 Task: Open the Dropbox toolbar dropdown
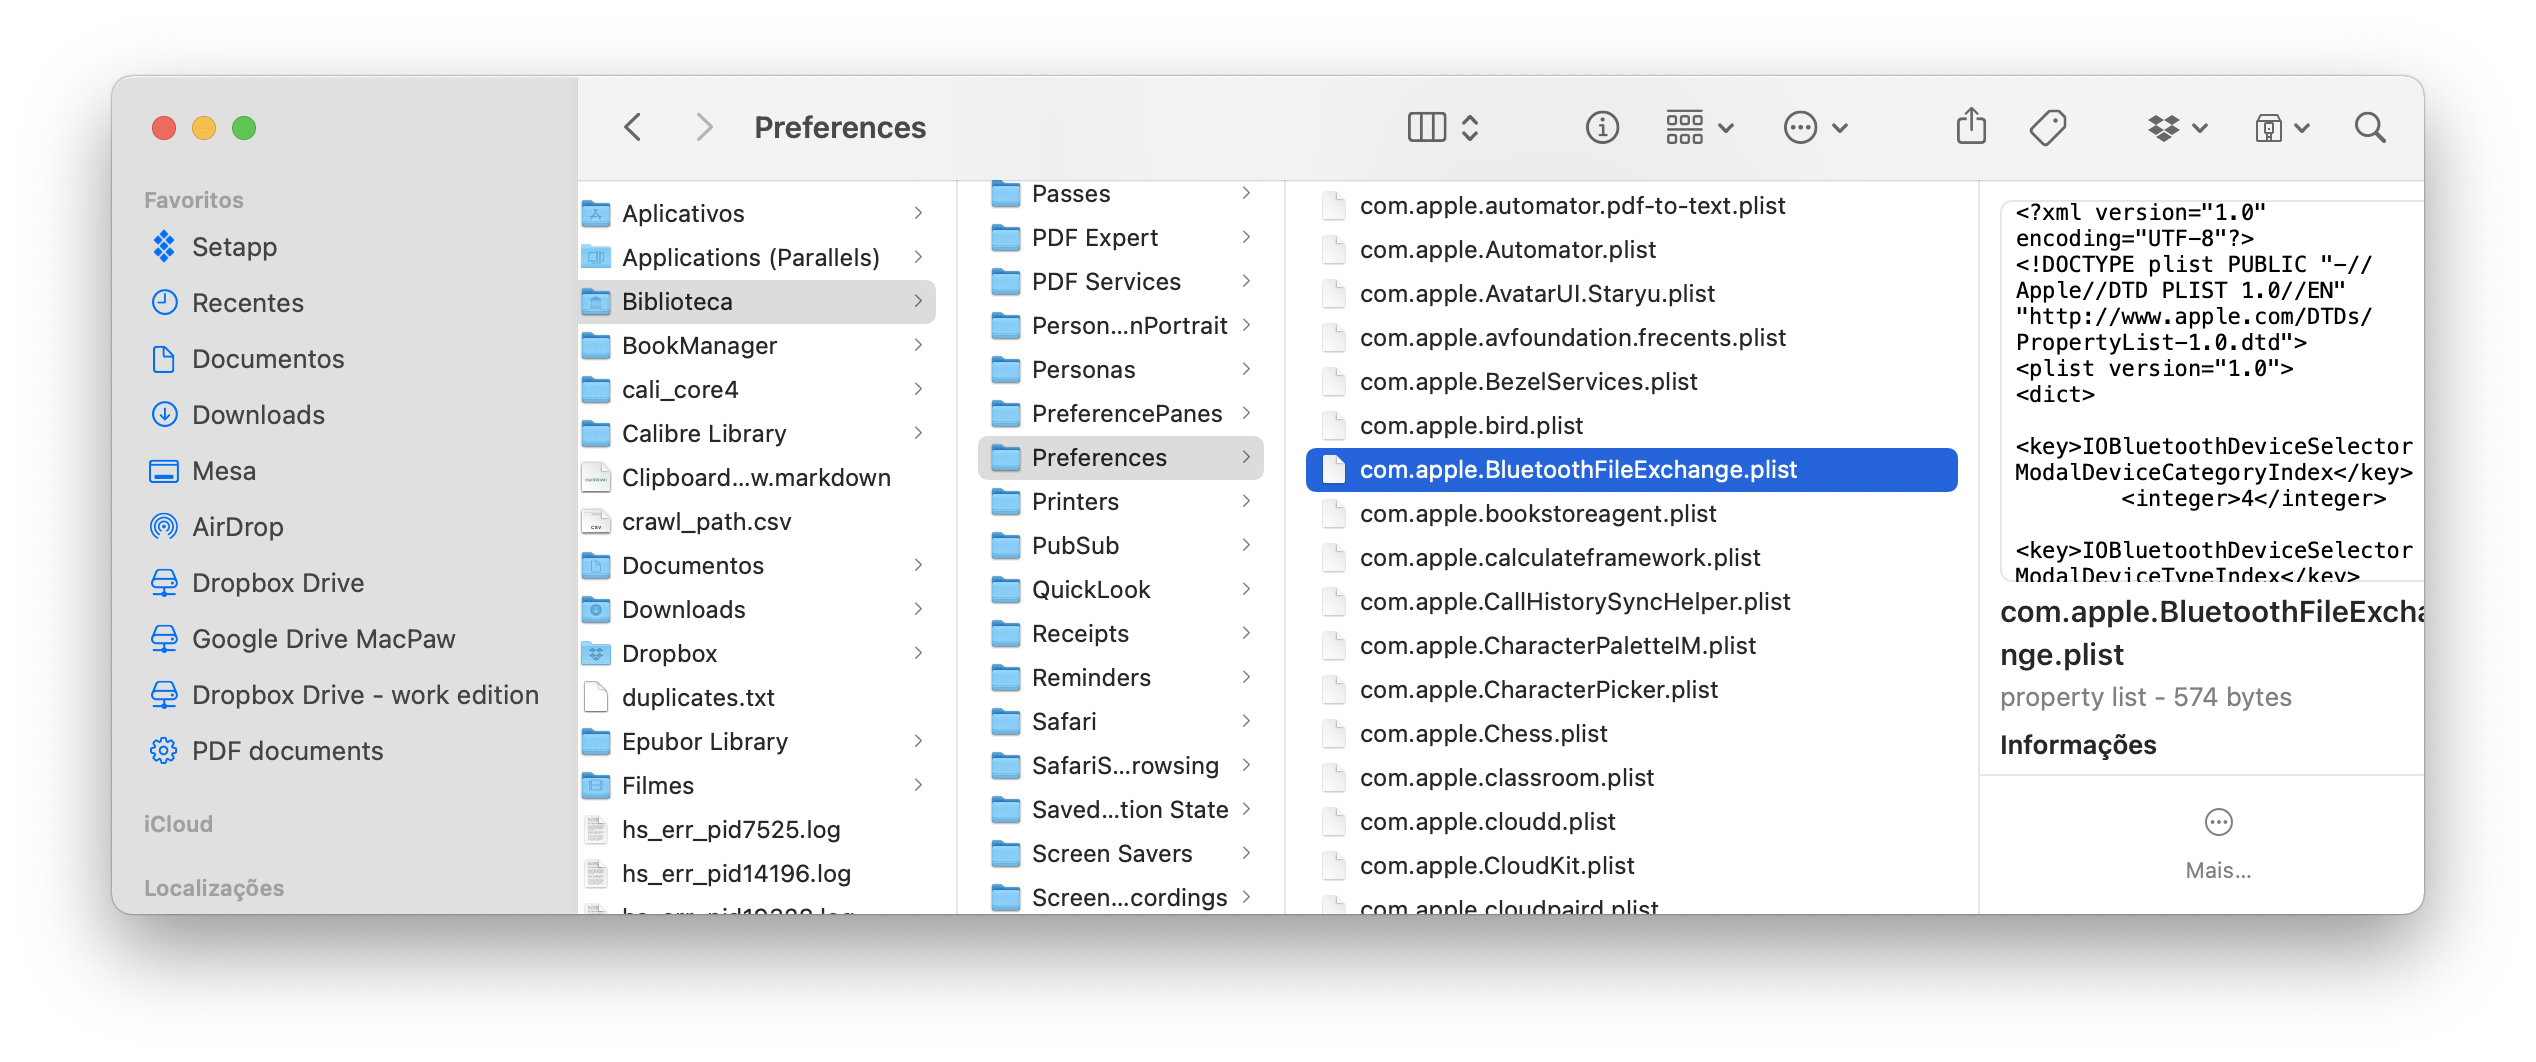pos(2177,128)
